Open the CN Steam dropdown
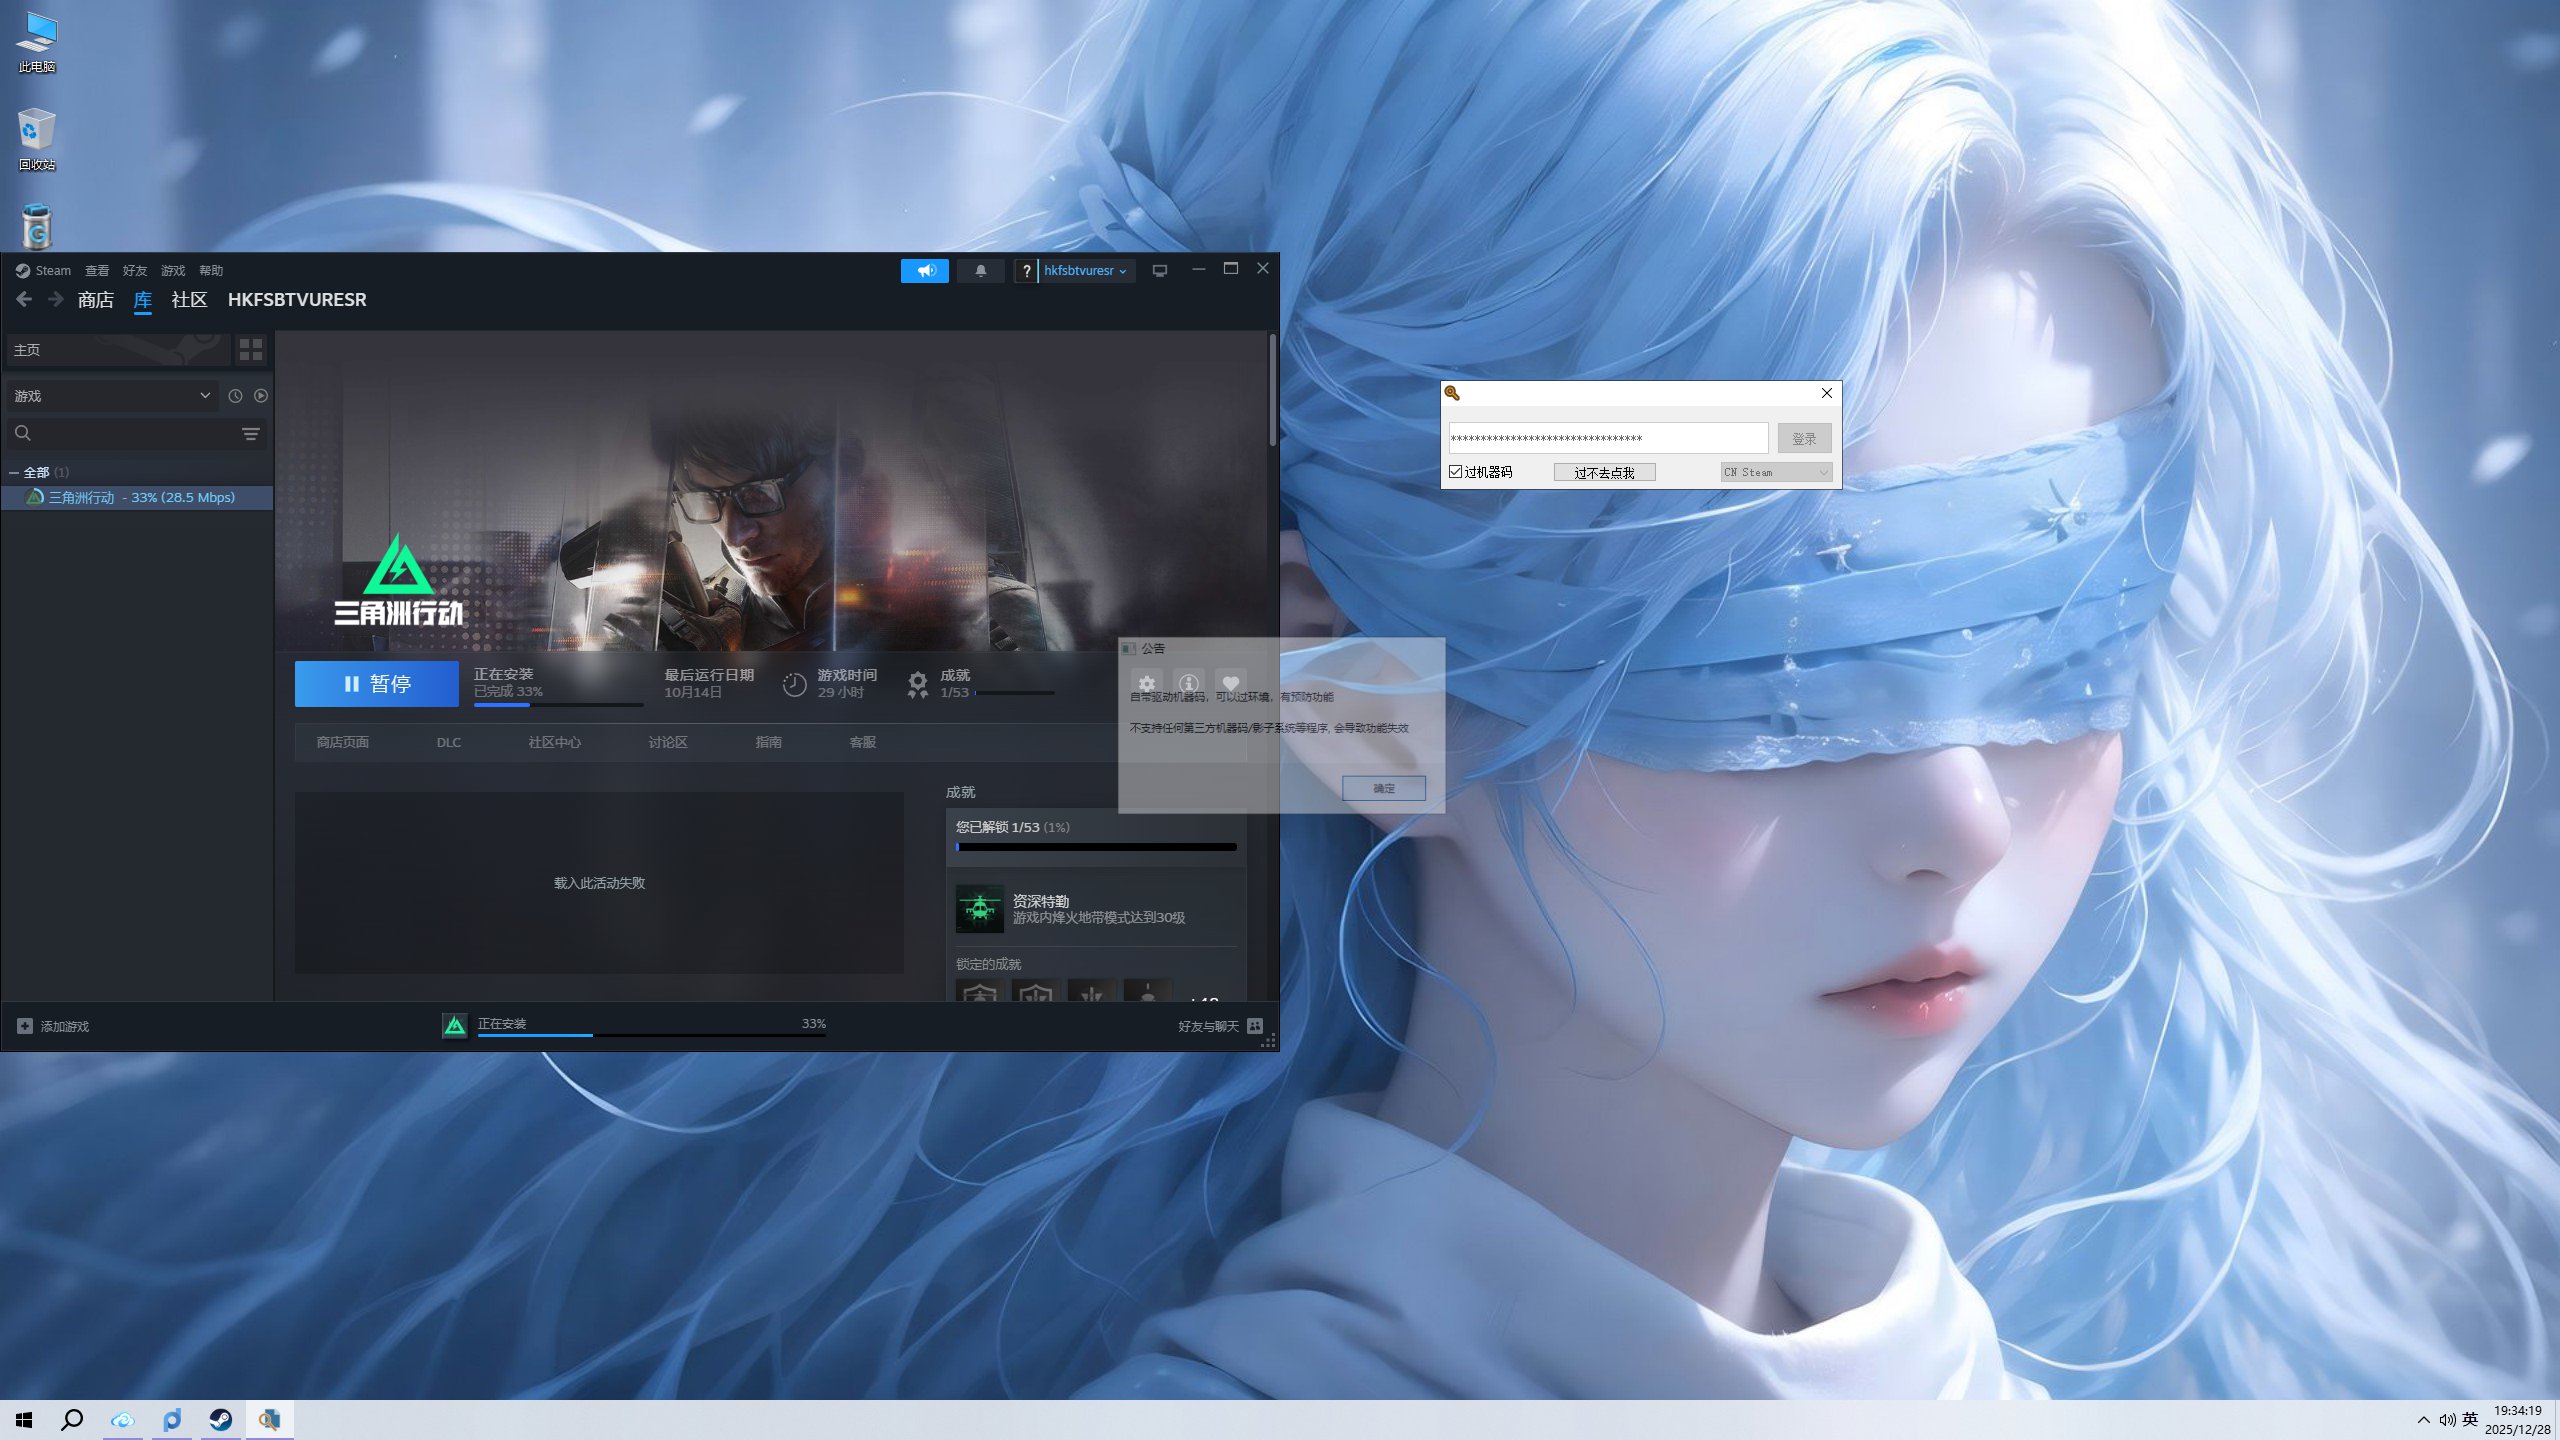2560x1440 pixels. [x=1776, y=472]
